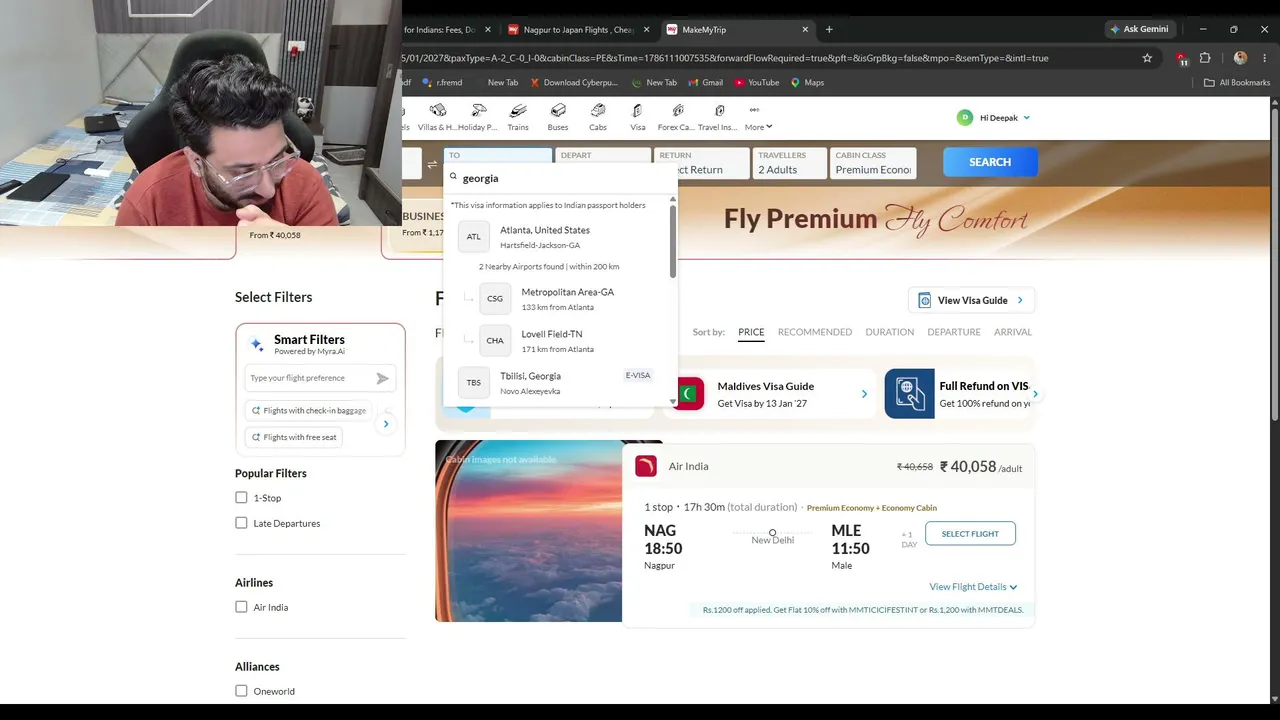The width and height of the screenshot is (1280, 720).
Task: Sort flights by Arrival
Action: click(1013, 332)
